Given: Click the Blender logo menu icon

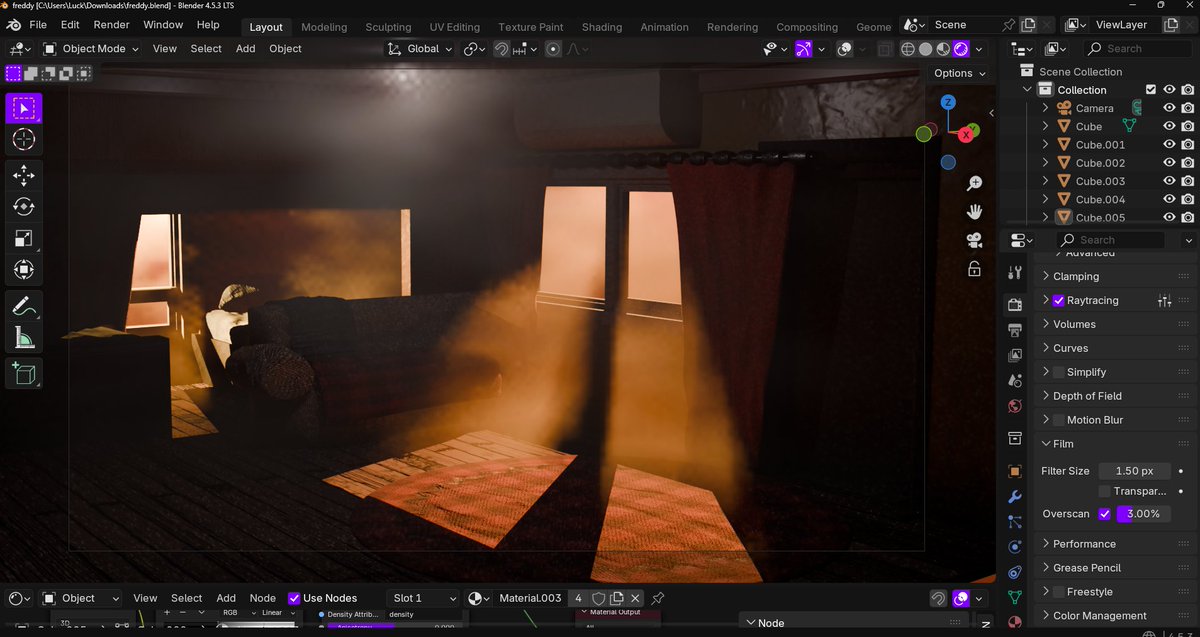Looking at the screenshot, I should click(x=13, y=25).
